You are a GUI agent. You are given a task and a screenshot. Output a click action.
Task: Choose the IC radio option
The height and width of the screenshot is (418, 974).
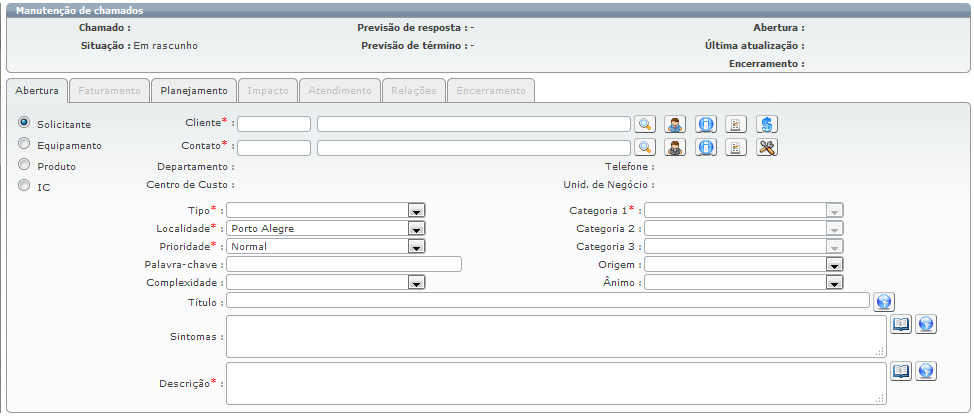tap(24, 186)
